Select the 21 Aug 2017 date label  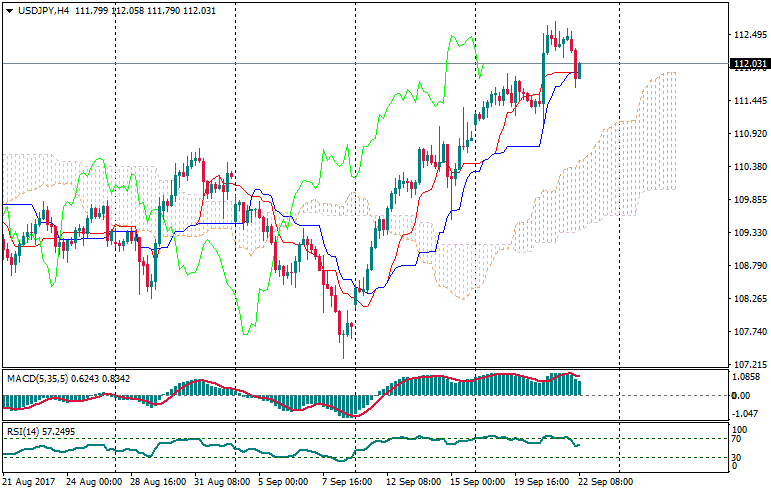30,481
